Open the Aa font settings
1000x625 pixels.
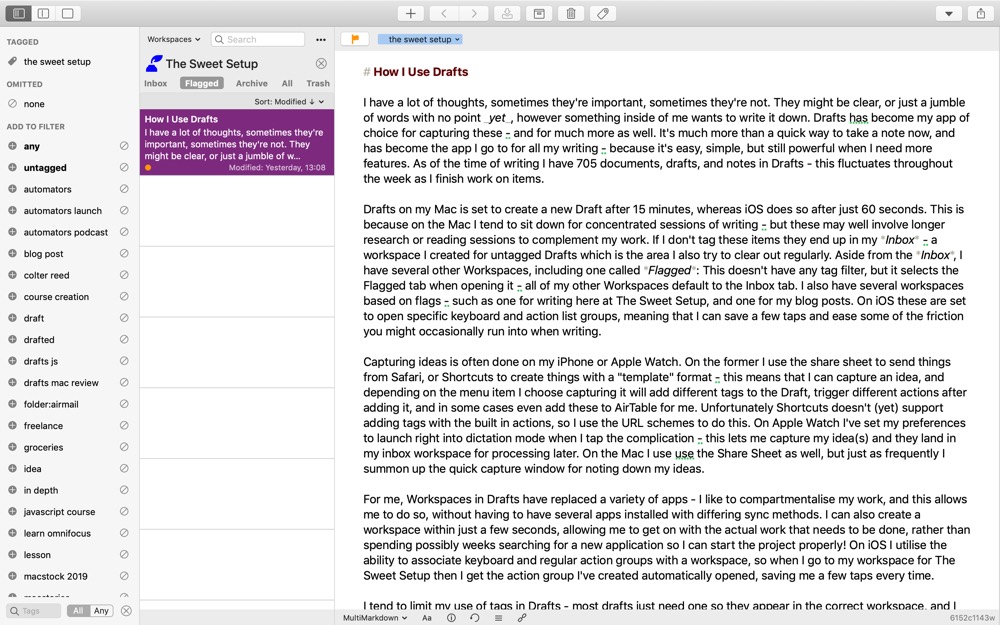tap(427, 618)
